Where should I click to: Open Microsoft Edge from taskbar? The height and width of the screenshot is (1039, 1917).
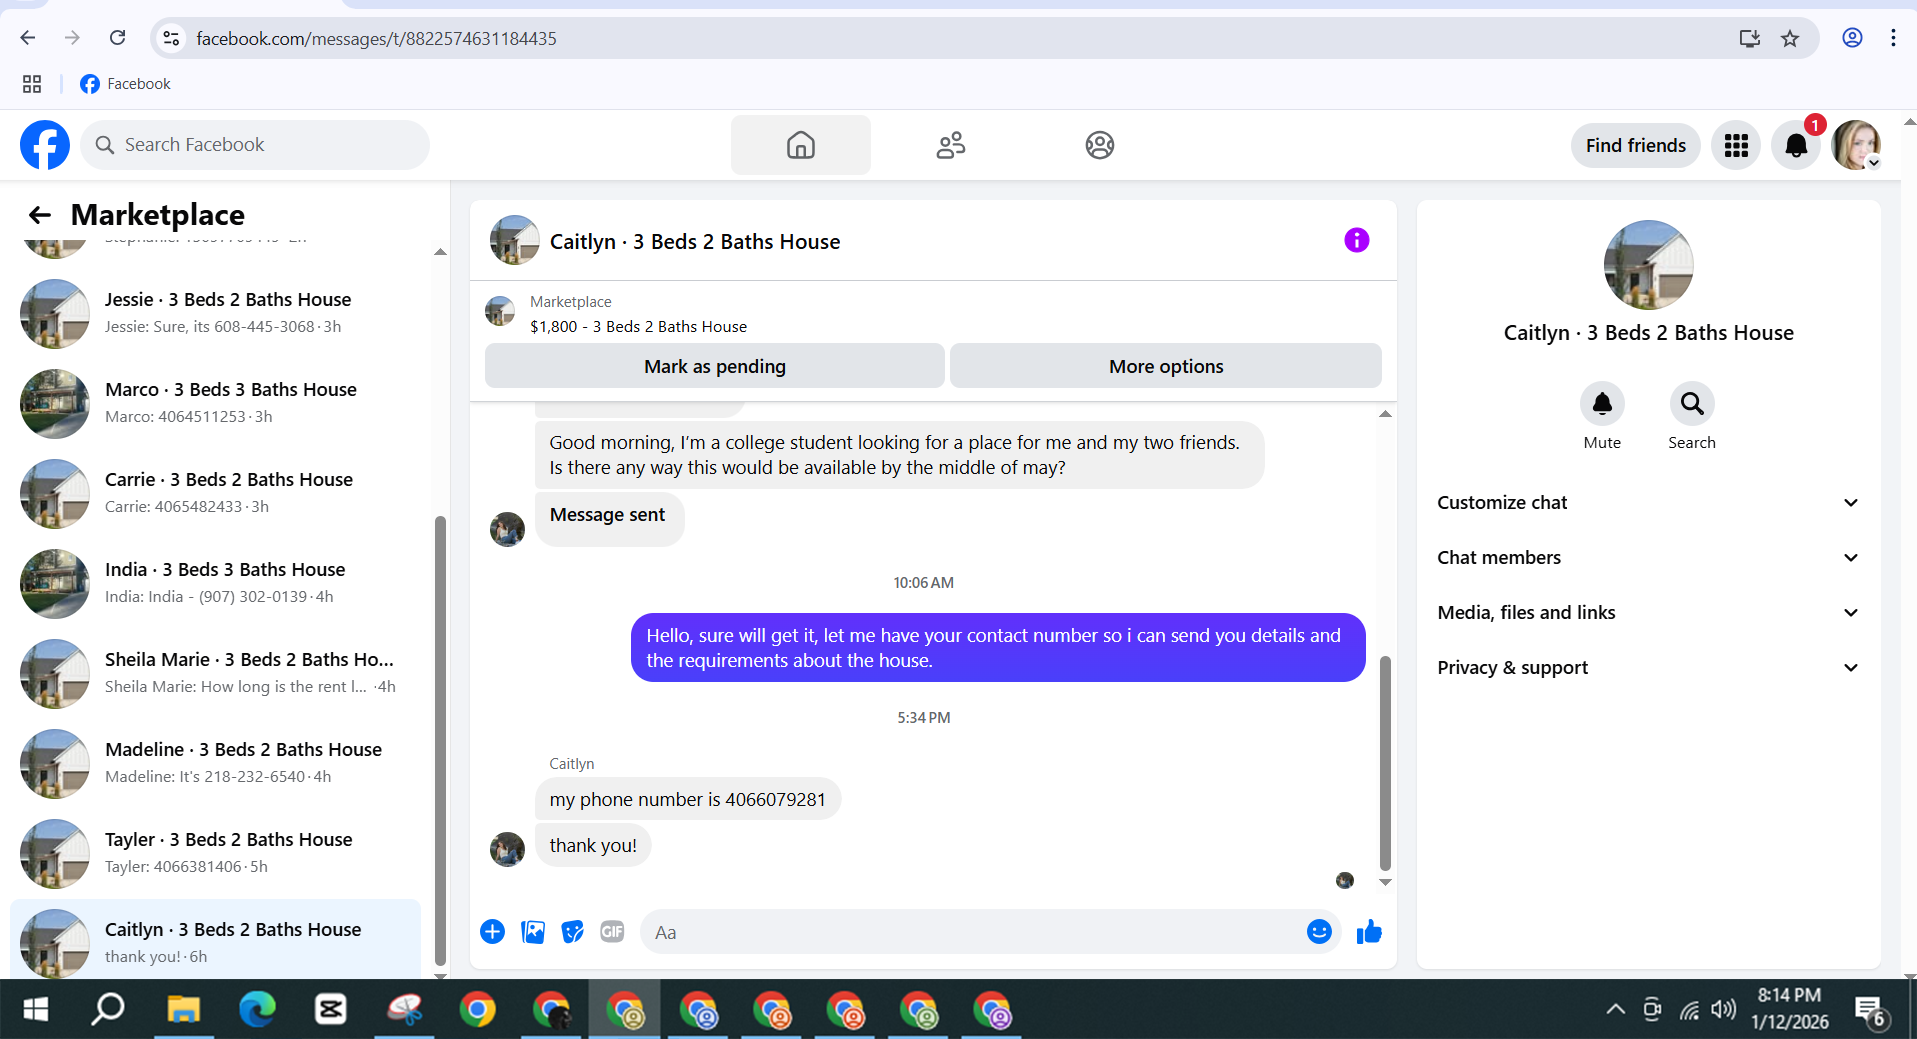pyautogui.click(x=257, y=1010)
